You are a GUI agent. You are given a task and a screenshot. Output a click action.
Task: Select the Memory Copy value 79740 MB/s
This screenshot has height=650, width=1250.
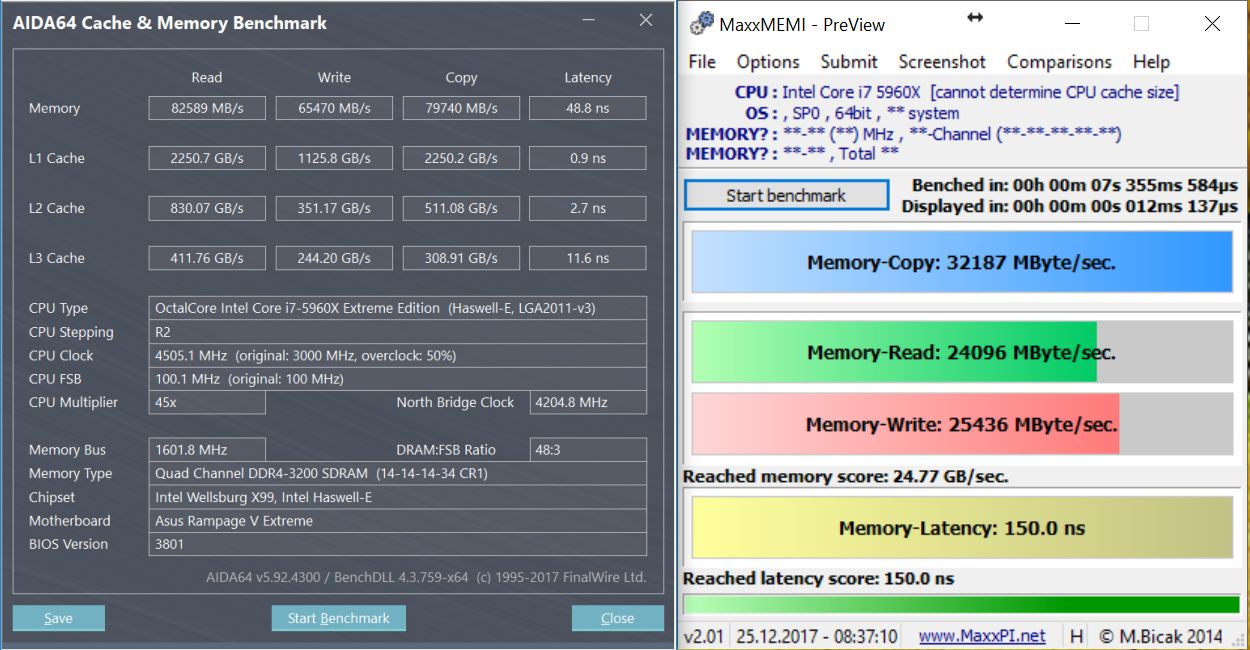tap(461, 108)
